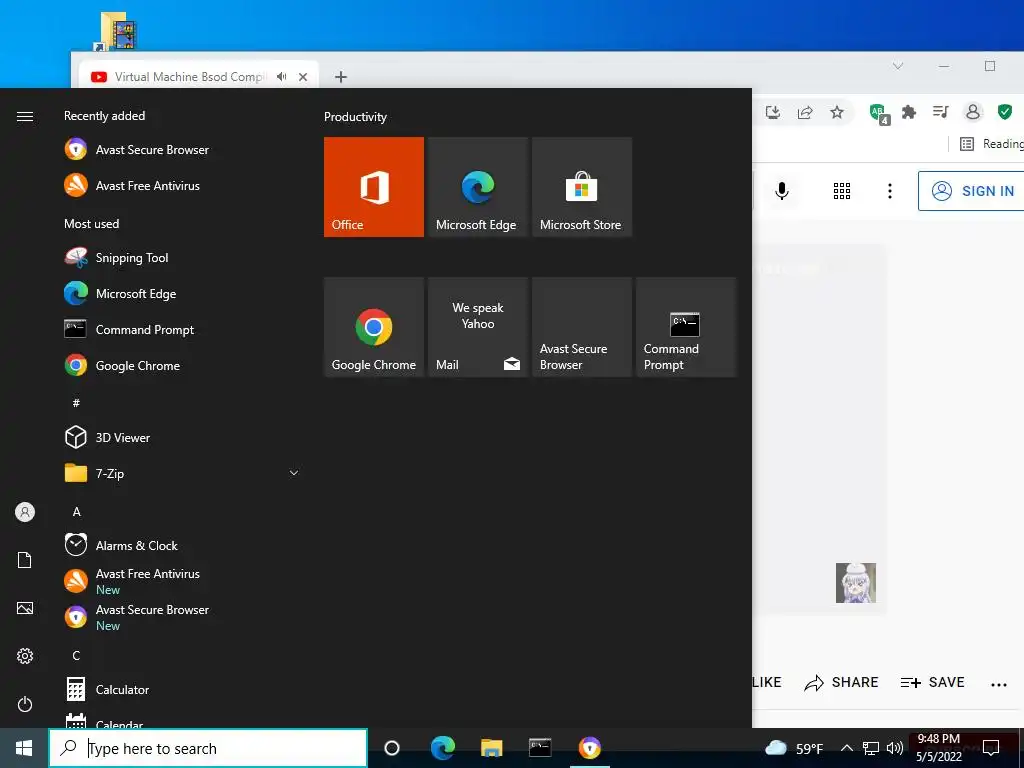This screenshot has height=768, width=1024.
Task: Click the YouTube SIGN IN button
Action: 973,191
